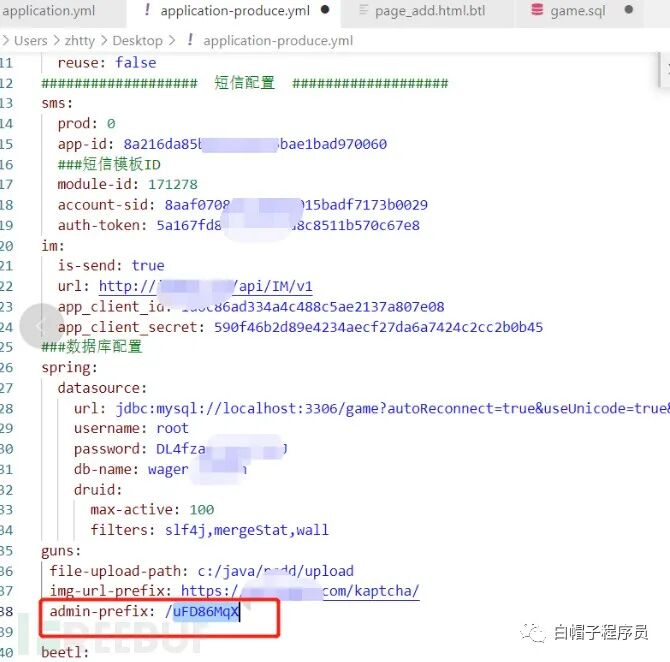Click the 'password: DL4fza' line
The width and height of the screenshot is (670, 662).
click(180, 449)
